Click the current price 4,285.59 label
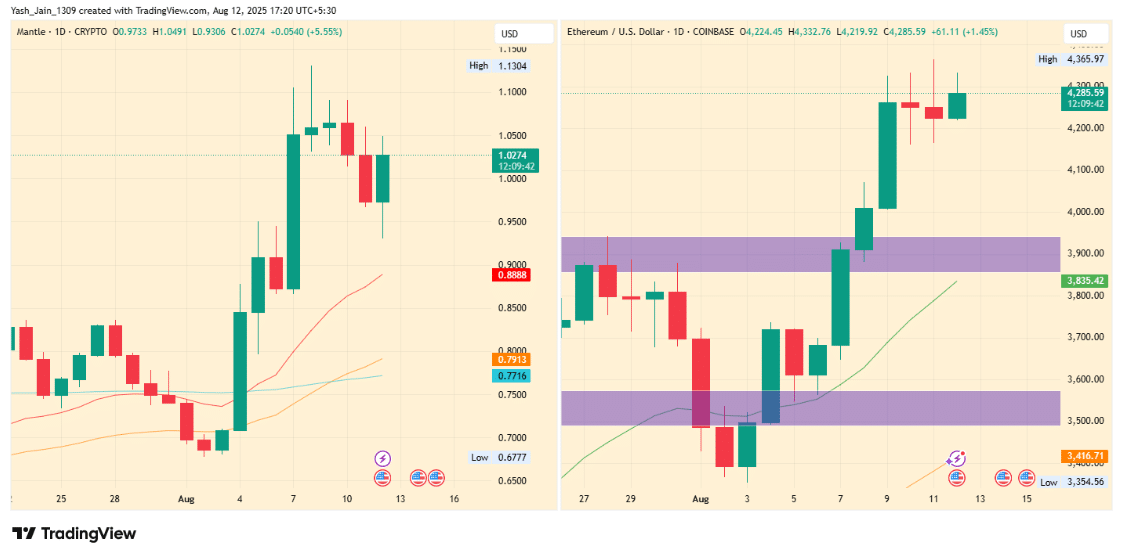The height and width of the screenshot is (546, 1124). [x=1084, y=92]
